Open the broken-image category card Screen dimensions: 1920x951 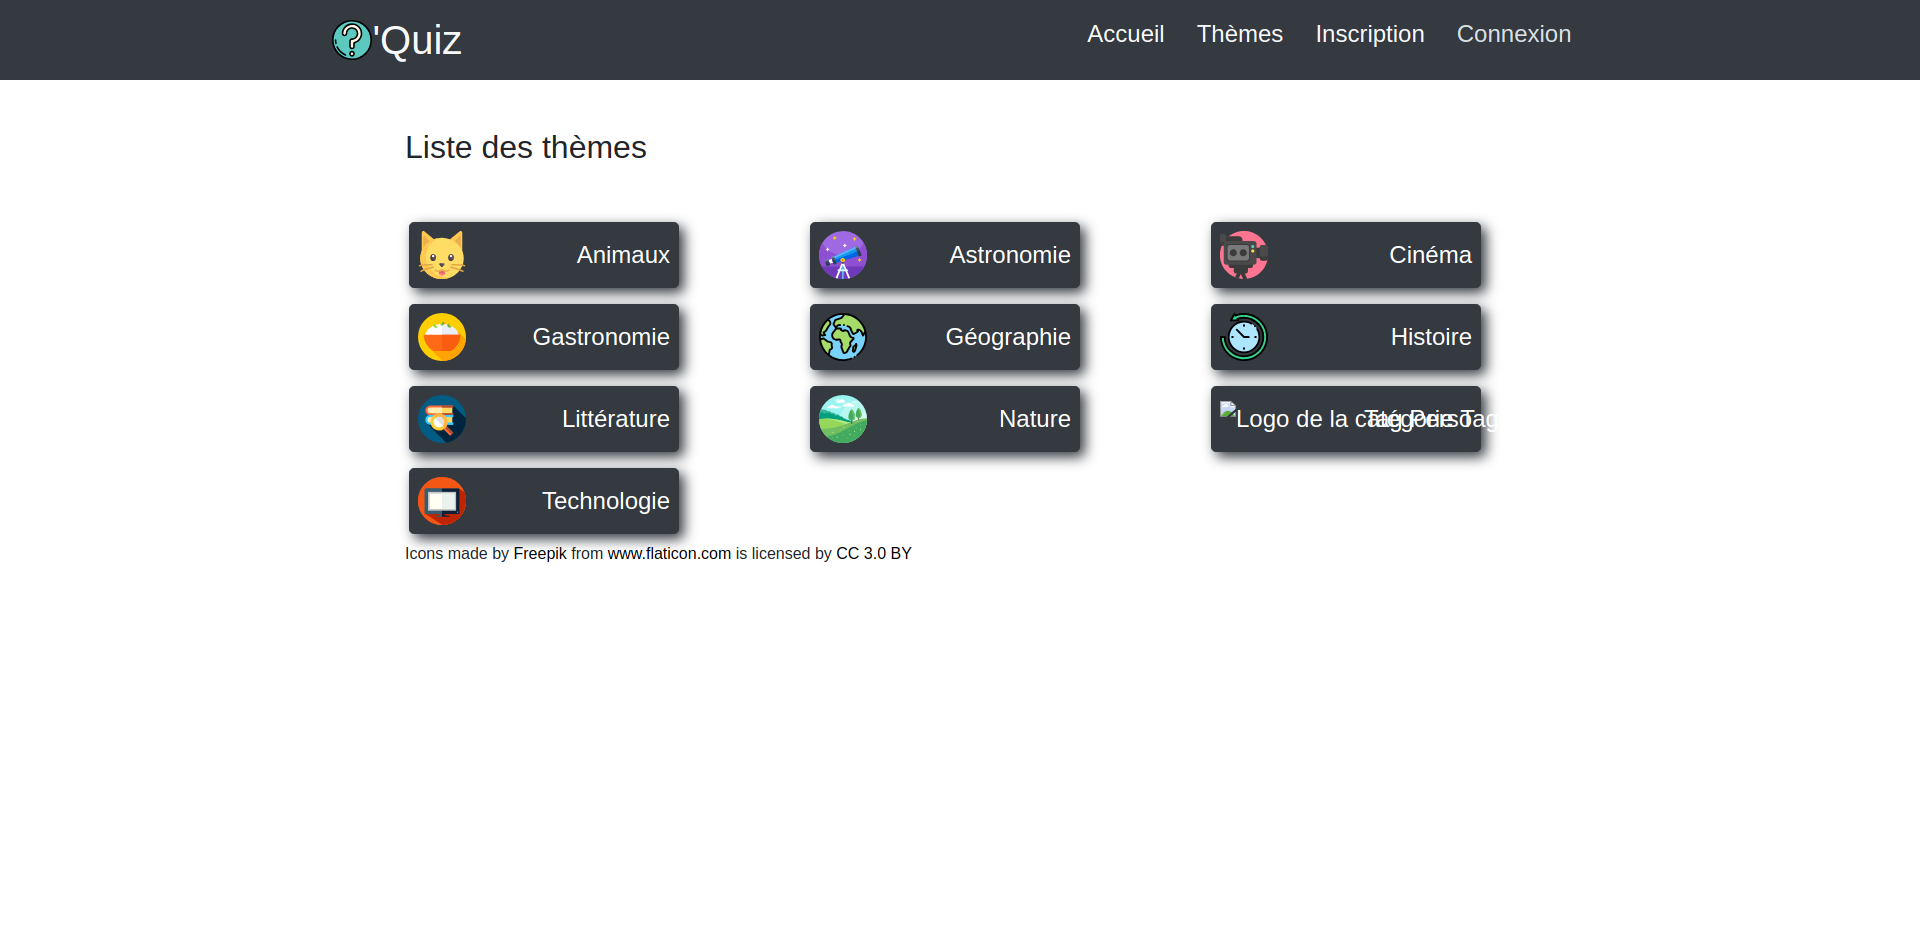tap(1345, 419)
